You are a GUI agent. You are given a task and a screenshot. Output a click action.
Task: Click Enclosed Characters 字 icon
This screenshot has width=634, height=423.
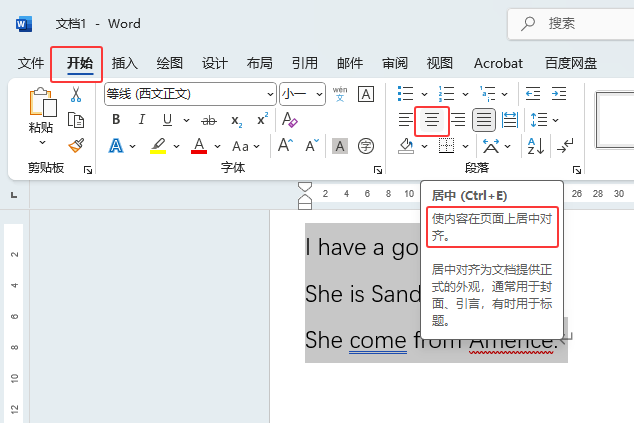click(x=366, y=146)
